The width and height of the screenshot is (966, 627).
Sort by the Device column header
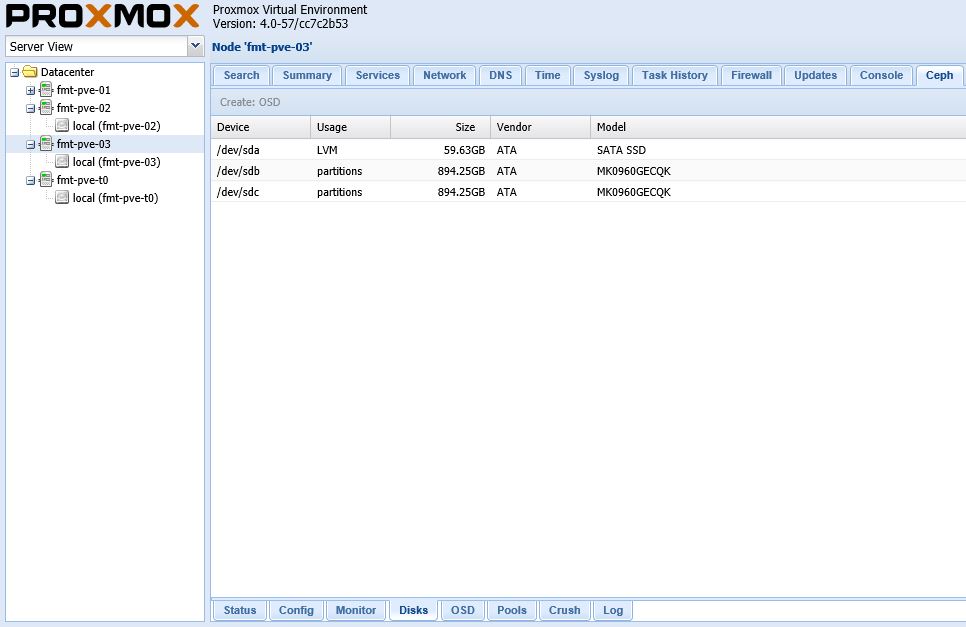pyautogui.click(x=261, y=127)
